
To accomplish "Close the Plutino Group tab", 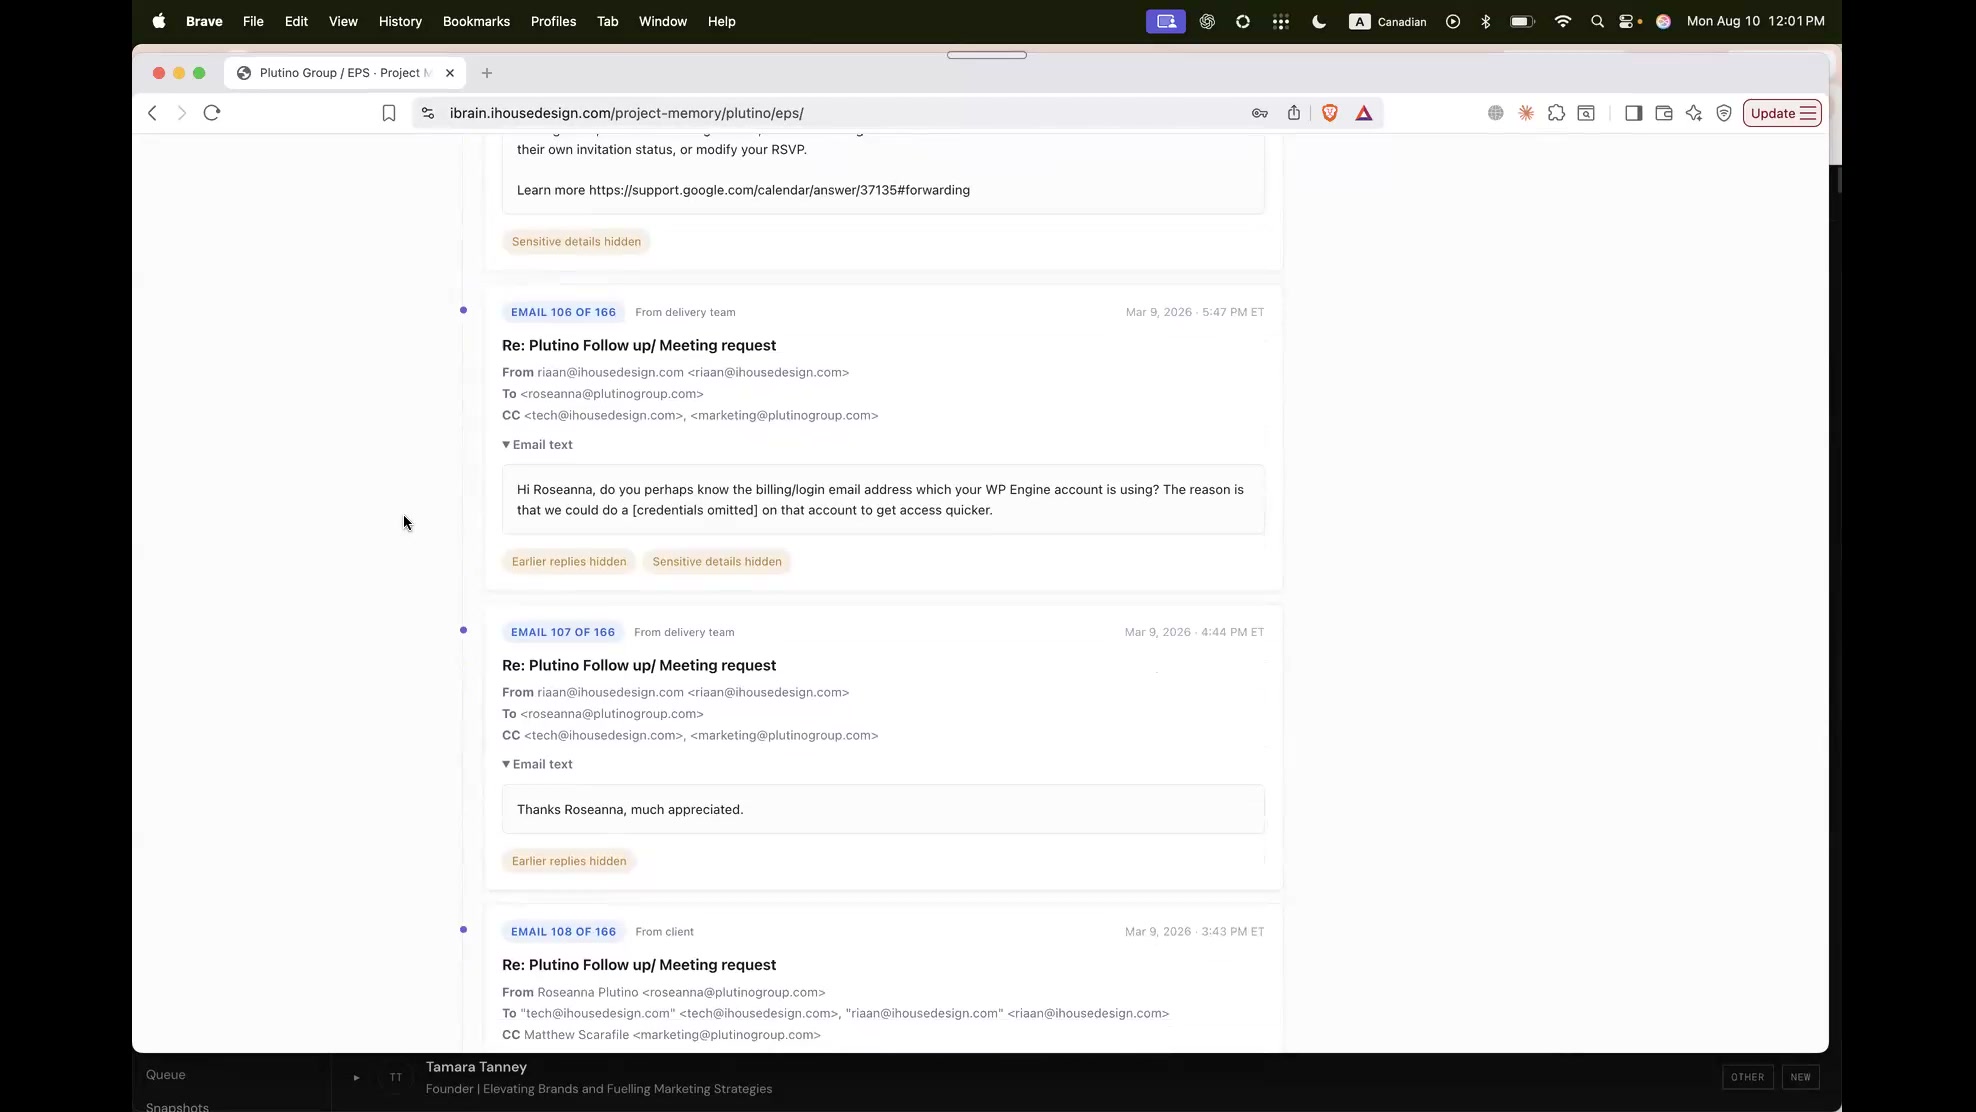I will tap(450, 73).
